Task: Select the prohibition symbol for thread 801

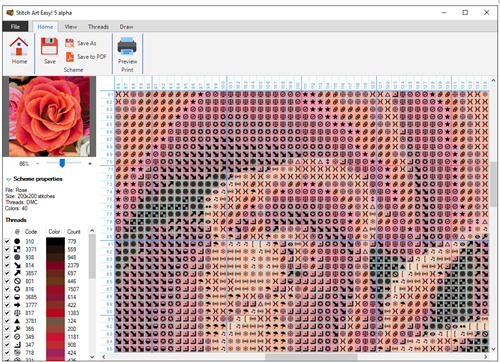Action: [x=17, y=281]
